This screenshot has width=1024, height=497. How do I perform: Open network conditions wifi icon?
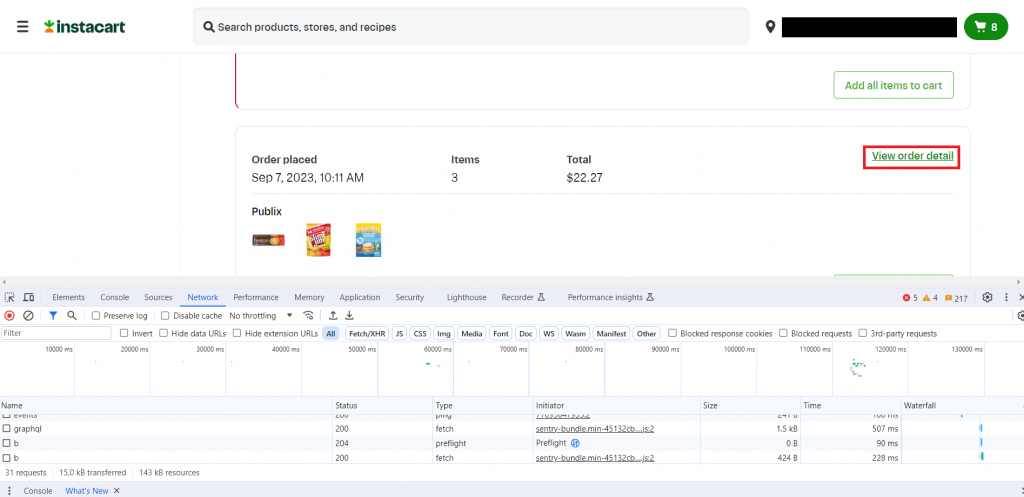(308, 315)
